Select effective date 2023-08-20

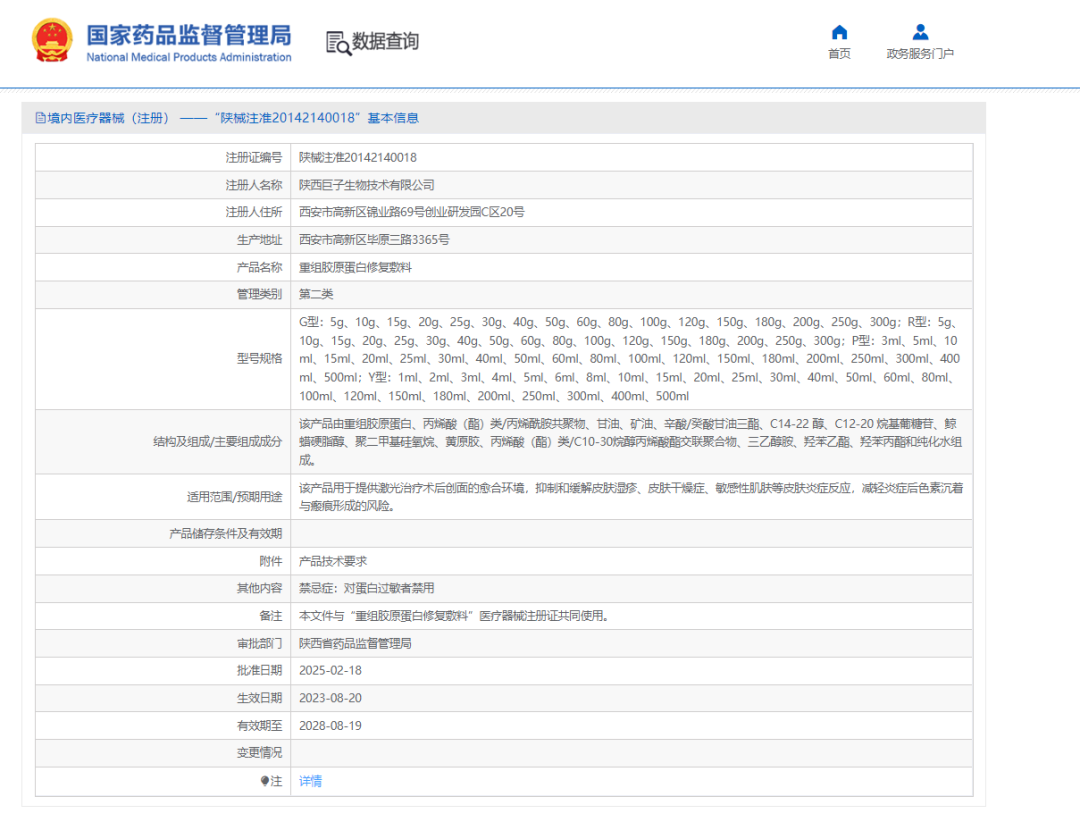pyautogui.click(x=330, y=698)
